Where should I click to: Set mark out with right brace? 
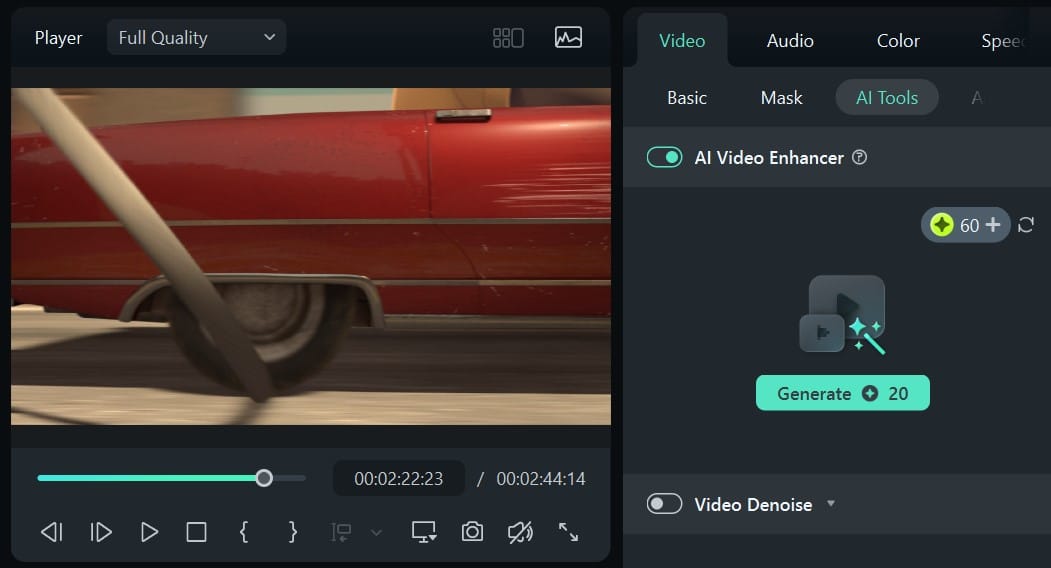click(292, 532)
